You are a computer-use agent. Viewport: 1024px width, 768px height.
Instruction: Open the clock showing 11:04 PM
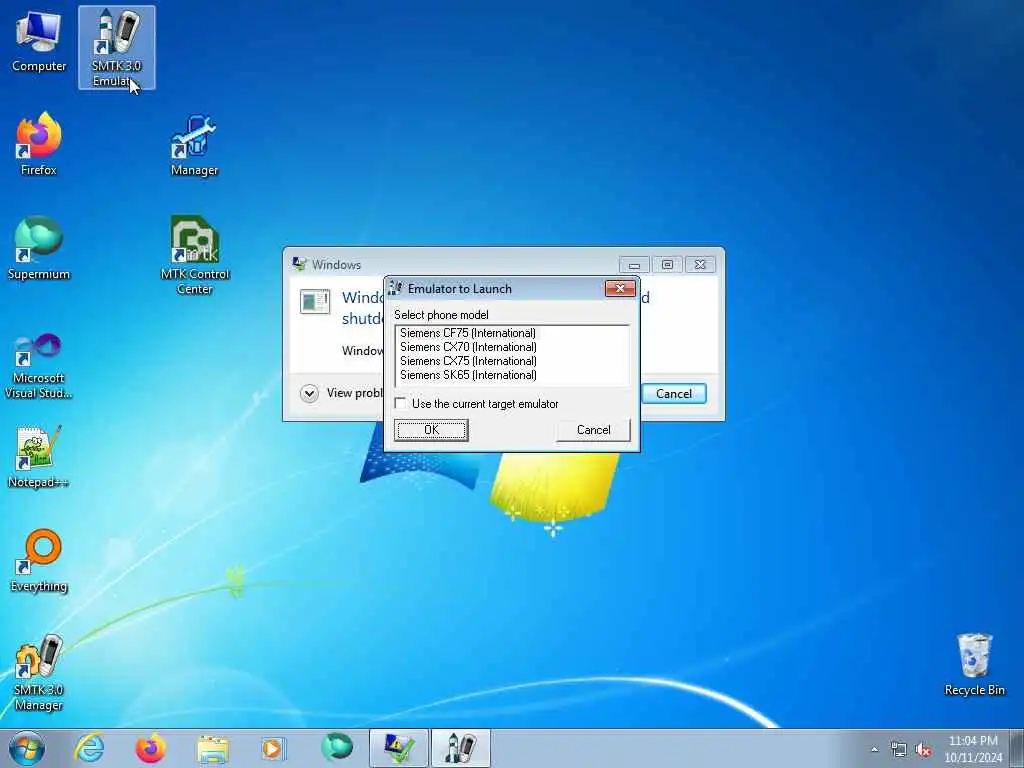(x=973, y=748)
